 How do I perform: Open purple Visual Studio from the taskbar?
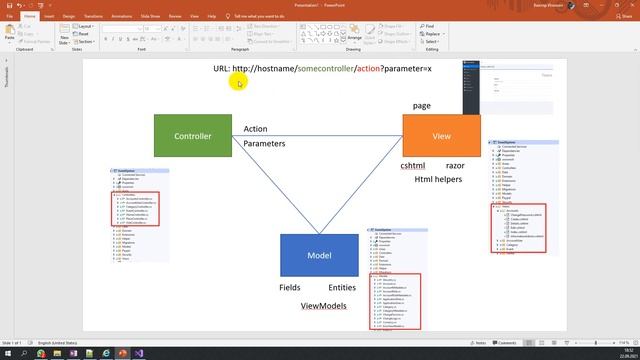(x=139, y=353)
